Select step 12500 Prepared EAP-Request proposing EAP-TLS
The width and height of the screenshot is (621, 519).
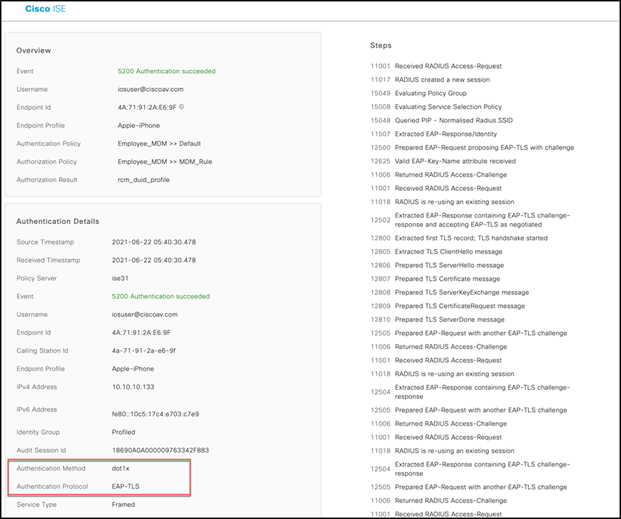coord(472,147)
